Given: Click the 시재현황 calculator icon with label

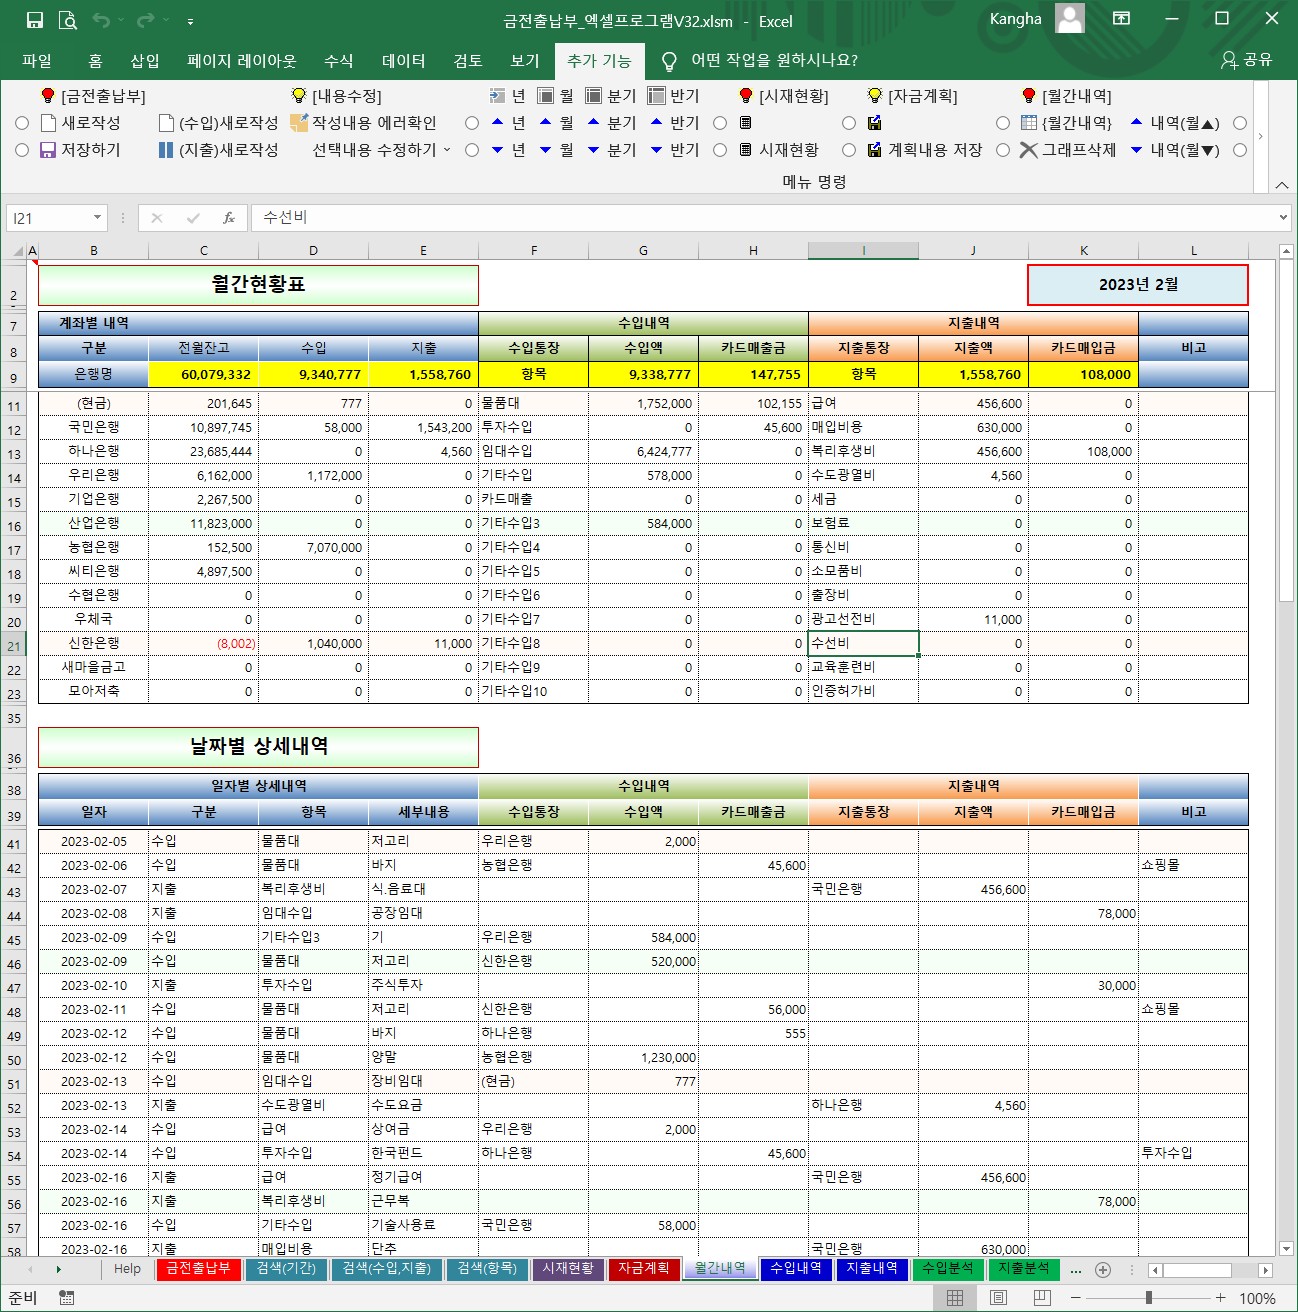Looking at the screenshot, I should [x=779, y=150].
